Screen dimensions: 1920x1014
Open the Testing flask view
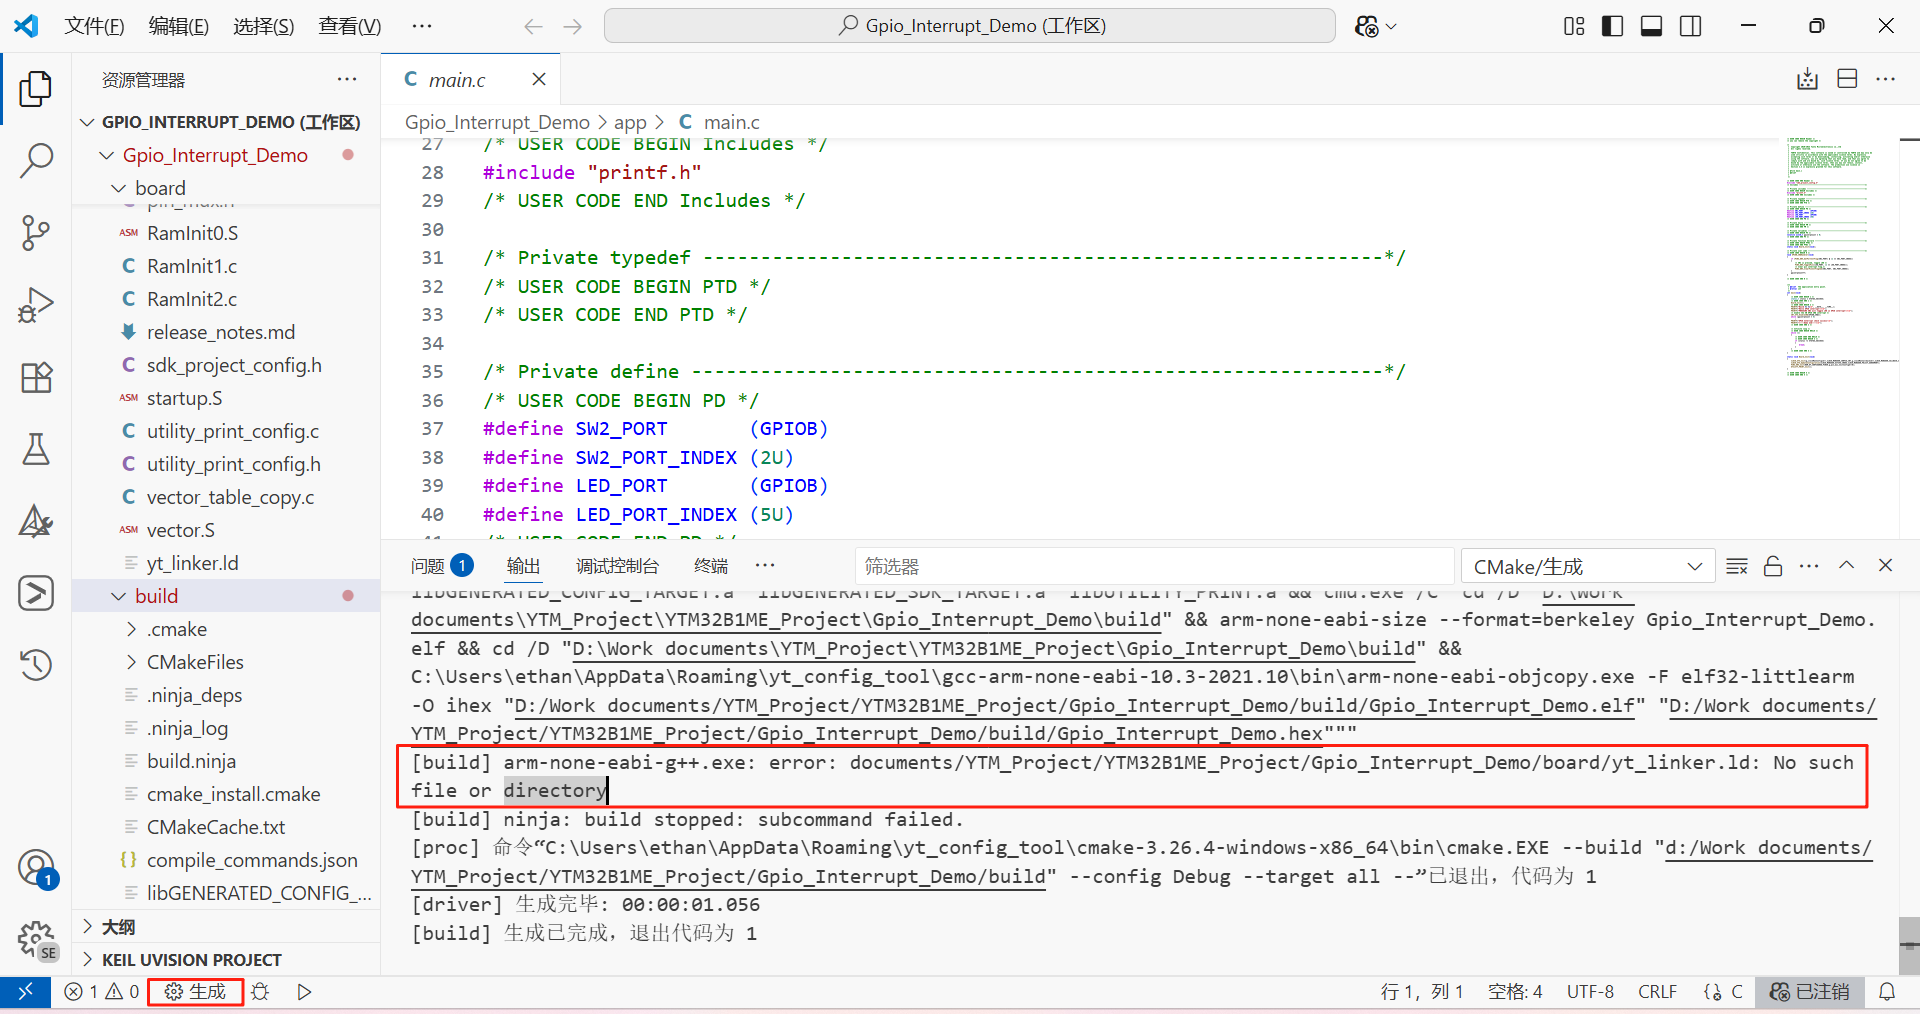tap(36, 449)
